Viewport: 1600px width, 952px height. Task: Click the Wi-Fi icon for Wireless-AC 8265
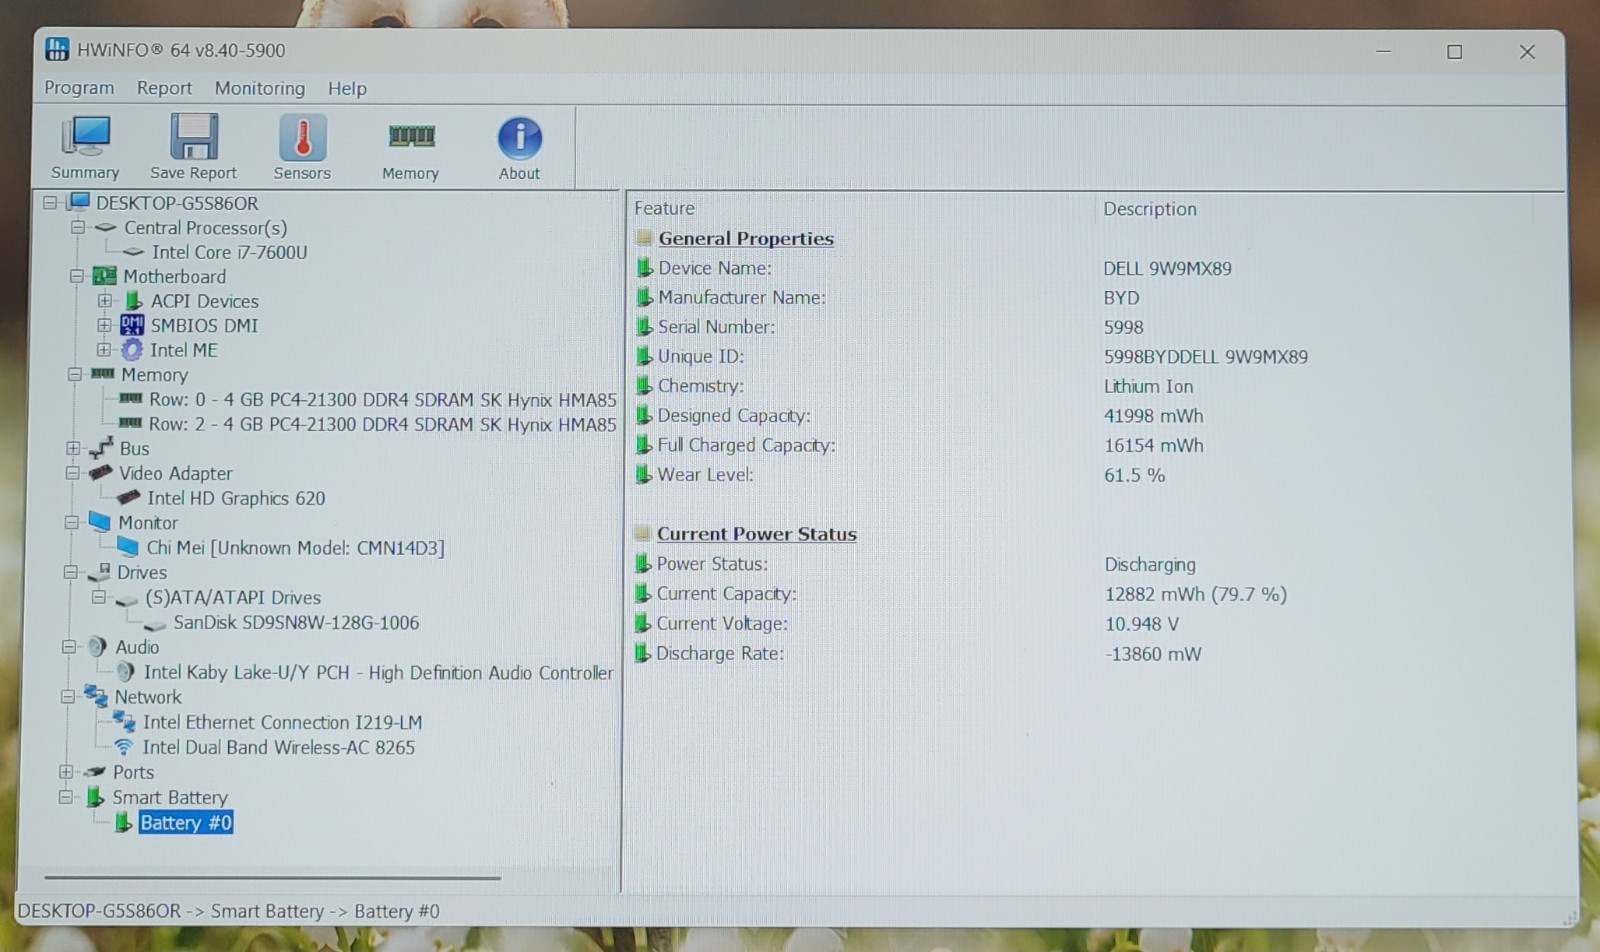(x=123, y=747)
